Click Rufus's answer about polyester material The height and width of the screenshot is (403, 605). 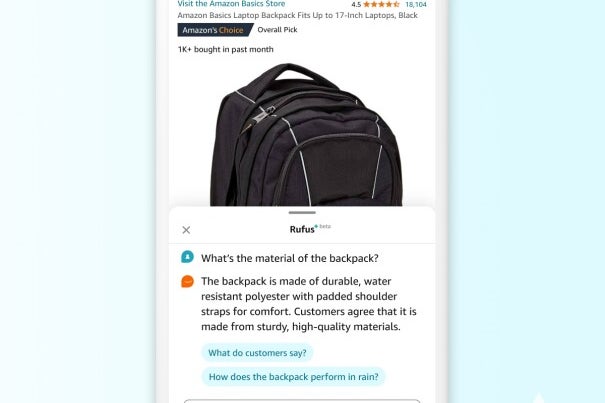309,304
